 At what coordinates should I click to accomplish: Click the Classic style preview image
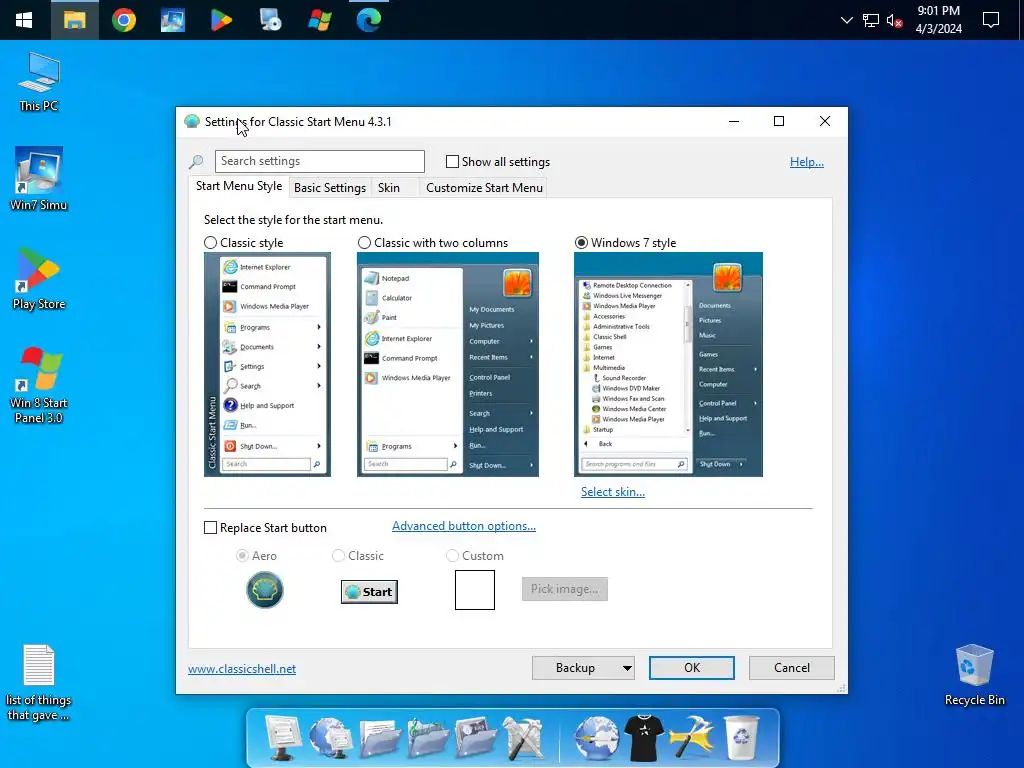[267, 364]
